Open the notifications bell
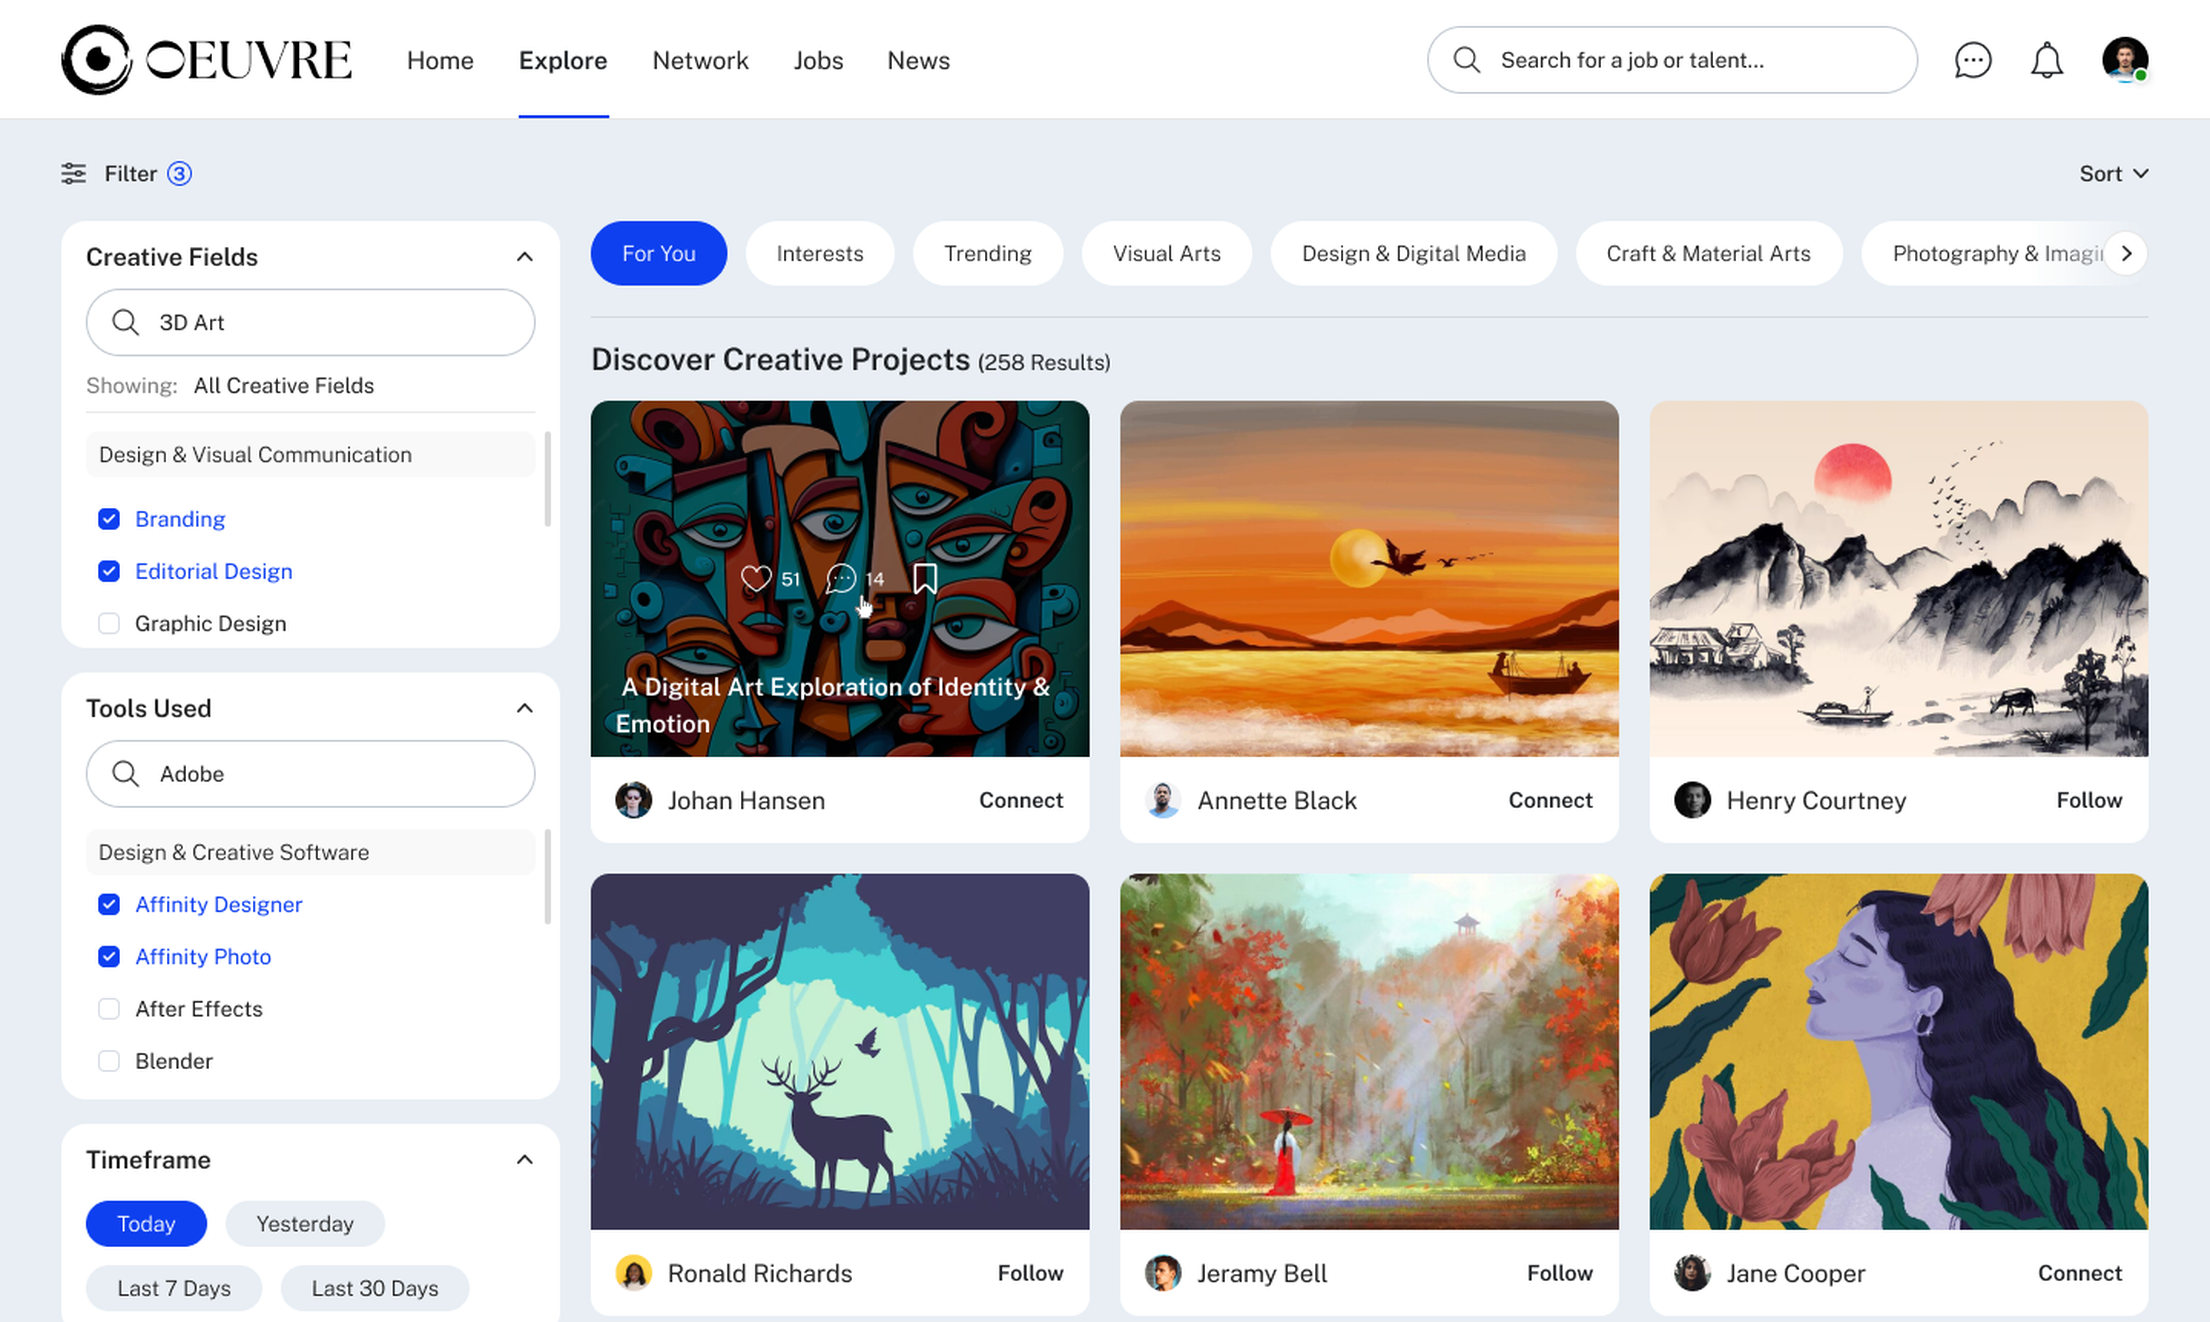 [2046, 60]
